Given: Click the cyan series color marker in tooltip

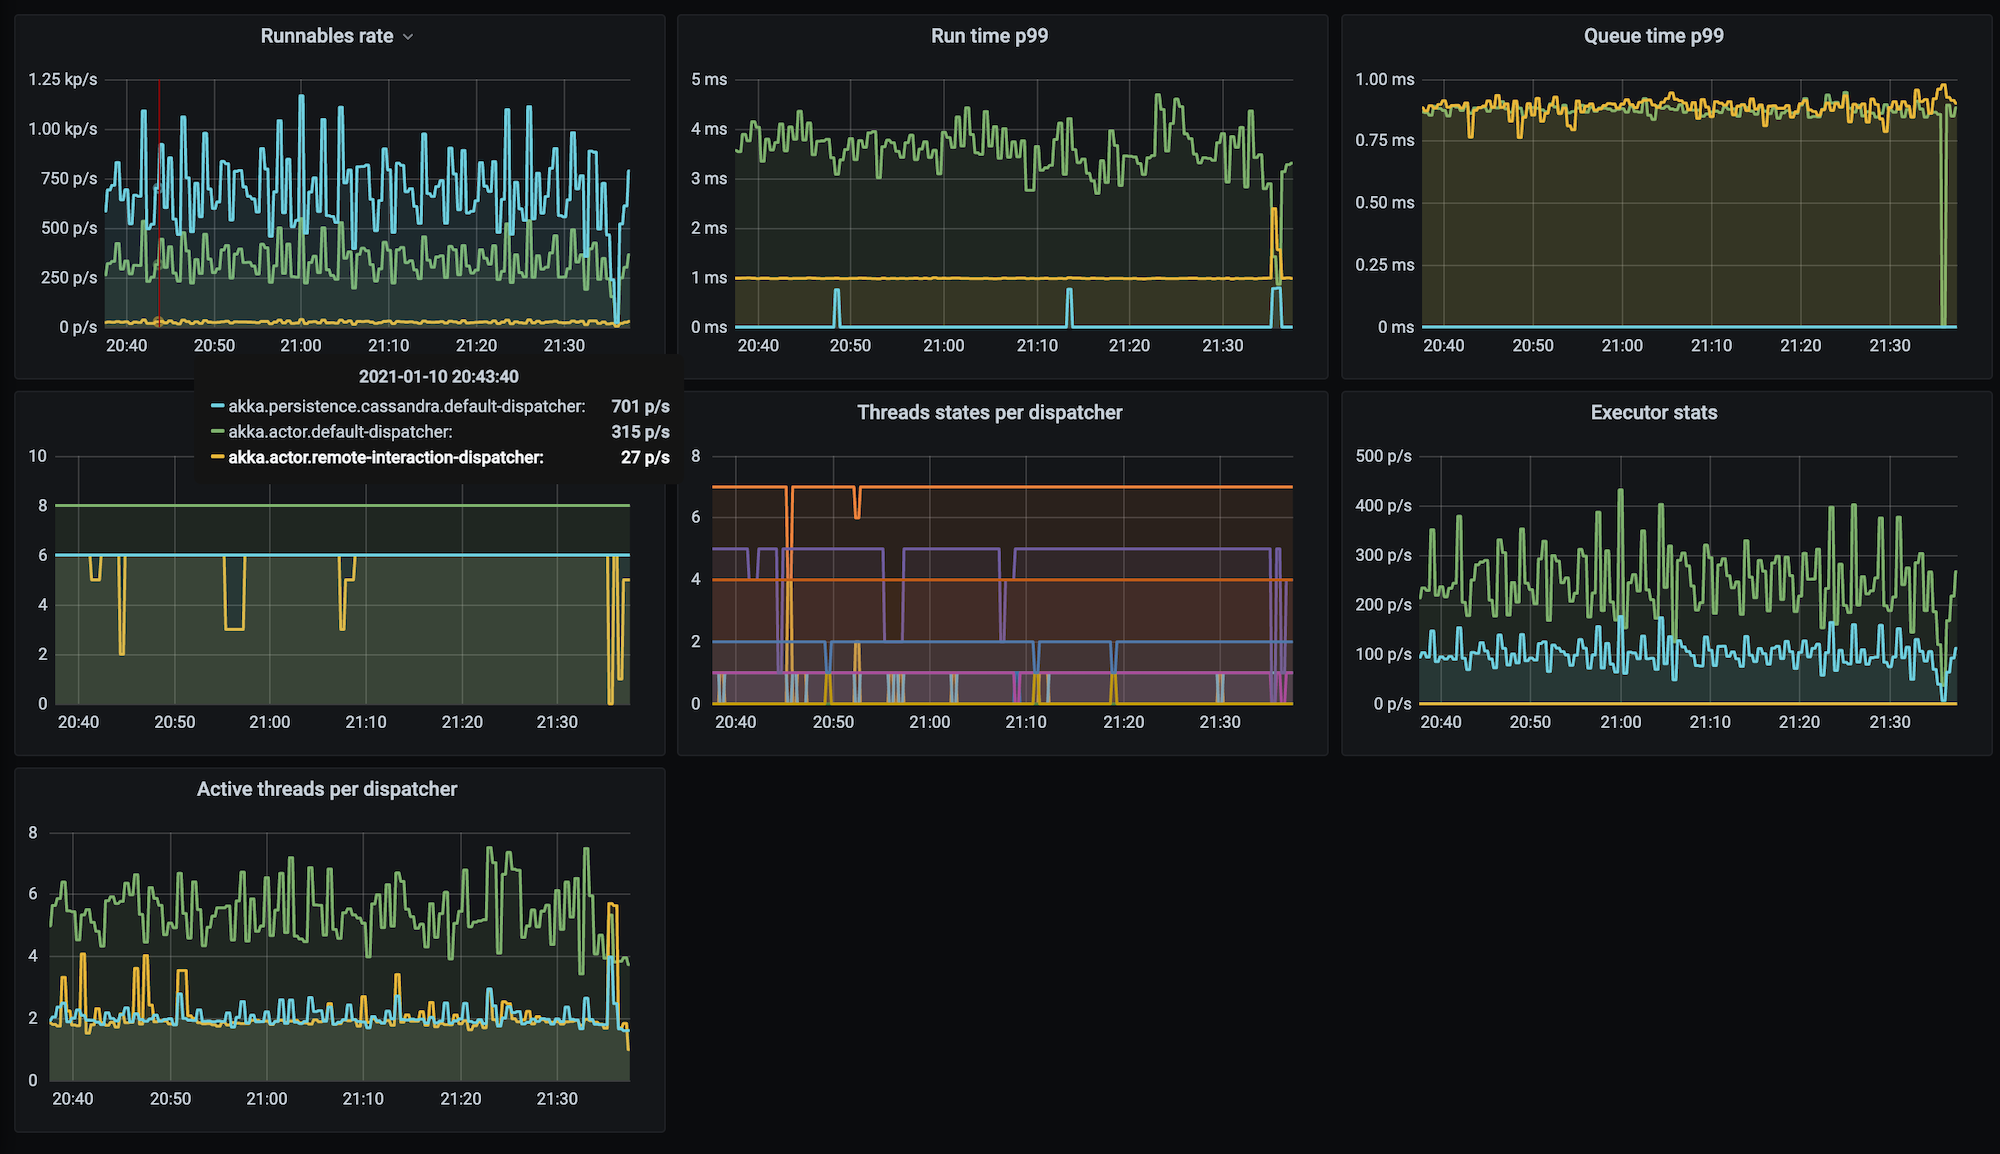Looking at the screenshot, I should click(x=217, y=406).
